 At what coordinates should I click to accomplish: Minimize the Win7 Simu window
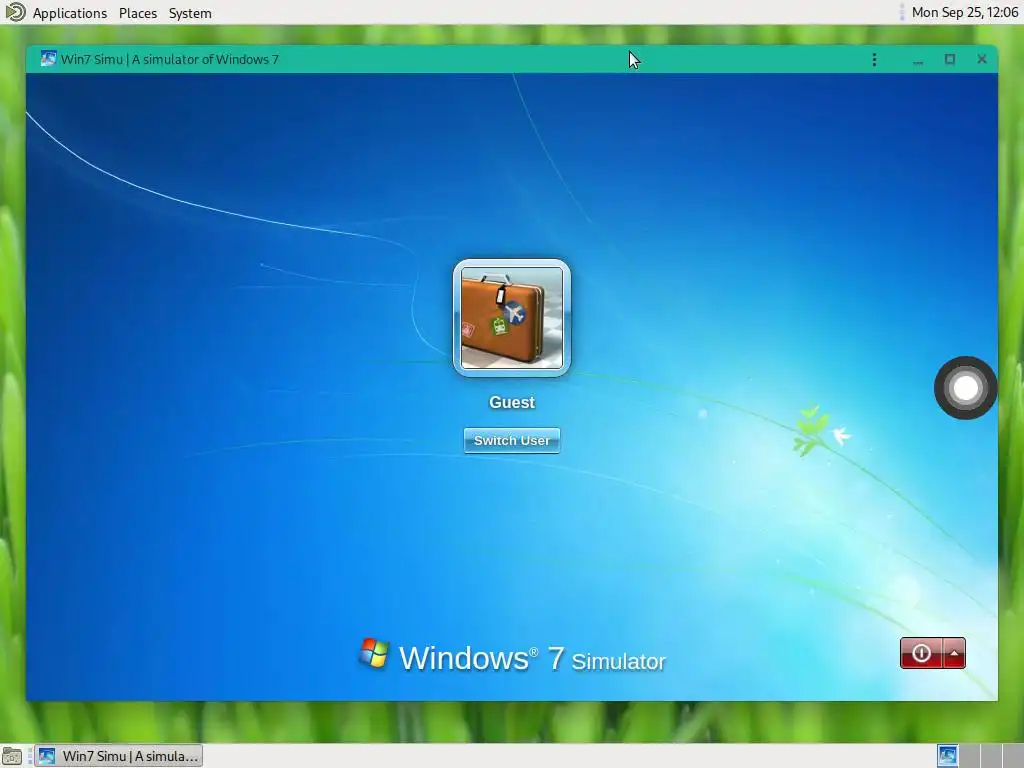point(918,59)
